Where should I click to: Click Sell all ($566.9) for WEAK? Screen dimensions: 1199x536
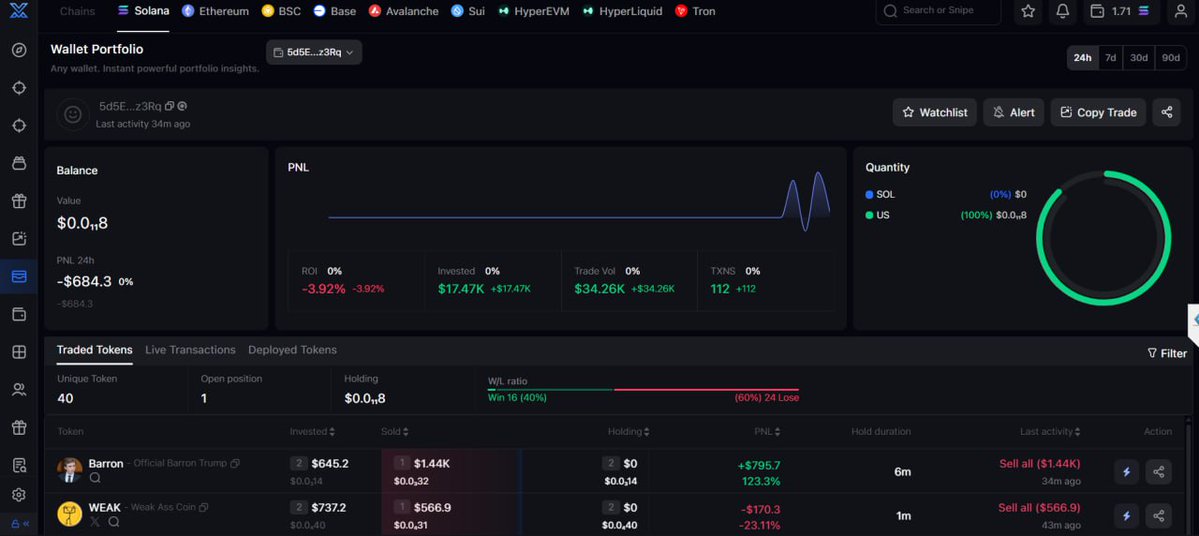1039,507
